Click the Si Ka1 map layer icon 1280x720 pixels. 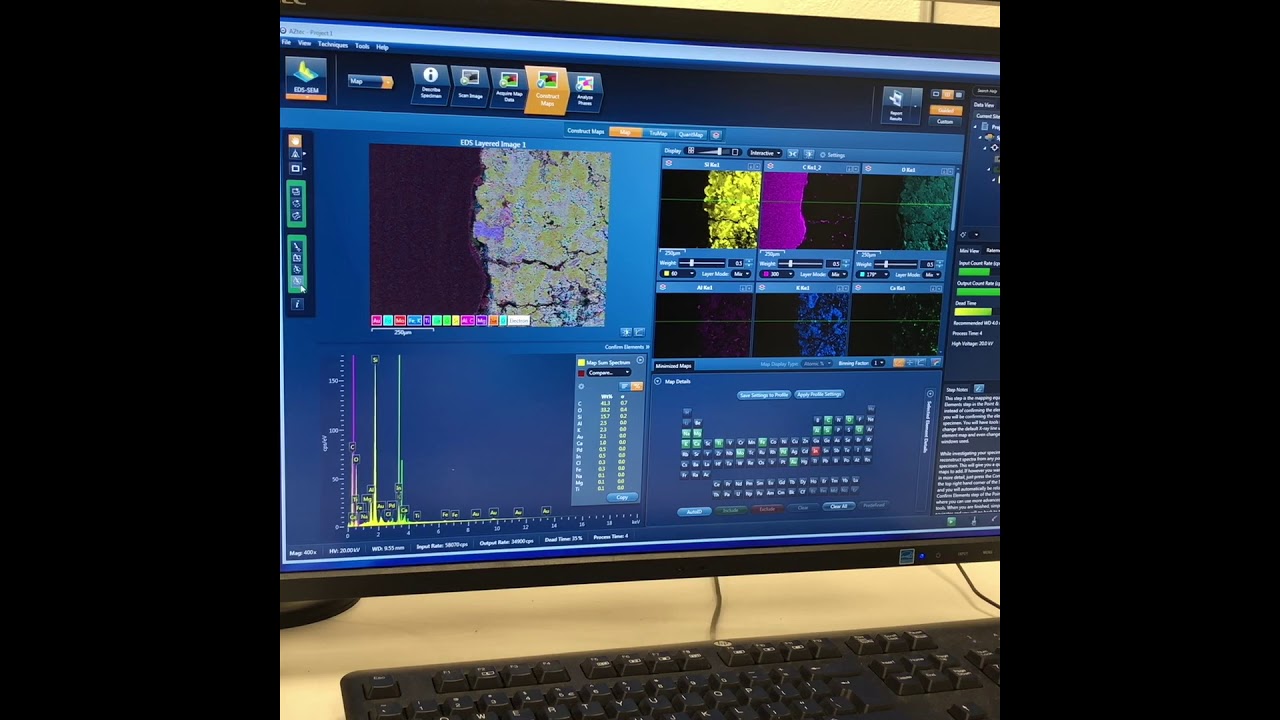tap(669, 163)
